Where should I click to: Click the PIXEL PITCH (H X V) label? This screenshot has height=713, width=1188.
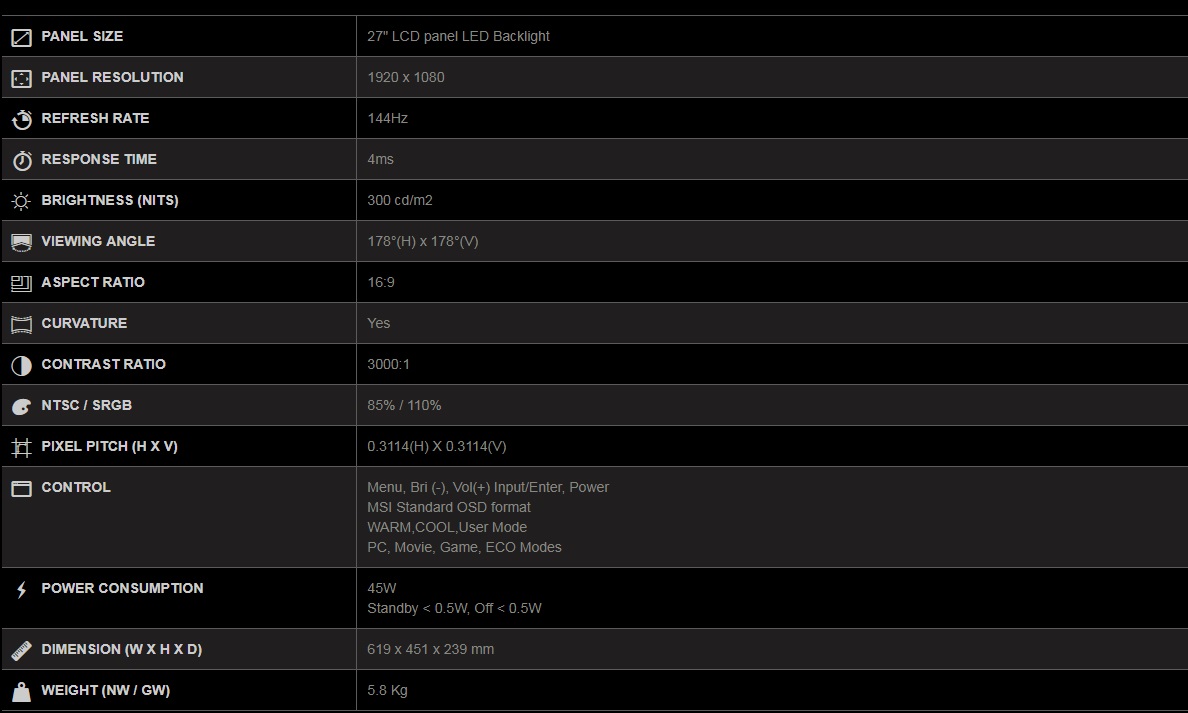click(109, 446)
